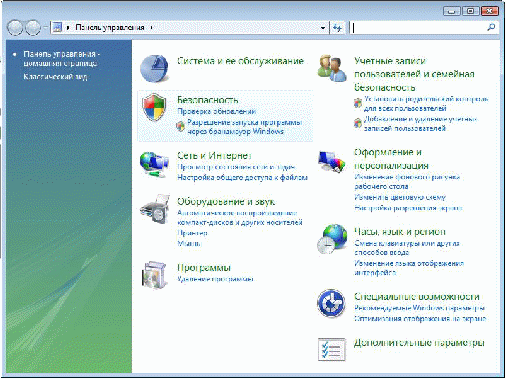The image size is (506, 379).
Task: Click the Additional Options checklist icon
Action: (332, 349)
